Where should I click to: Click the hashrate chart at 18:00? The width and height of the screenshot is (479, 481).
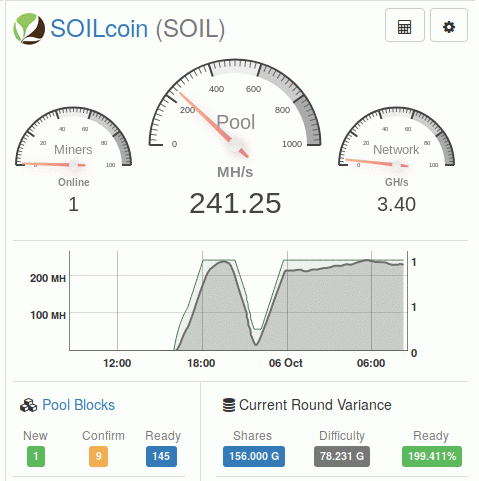(202, 301)
